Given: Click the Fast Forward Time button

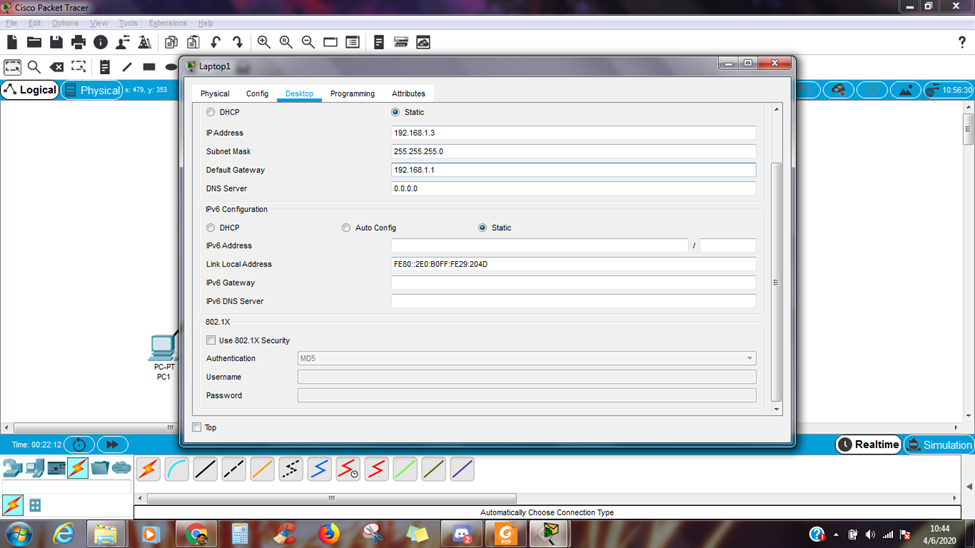Looking at the screenshot, I should click(x=113, y=445).
